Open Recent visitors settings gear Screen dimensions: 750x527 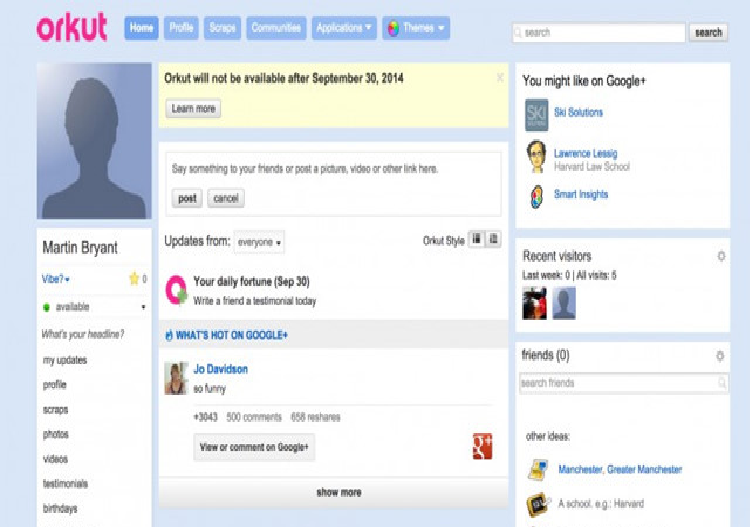(721, 257)
